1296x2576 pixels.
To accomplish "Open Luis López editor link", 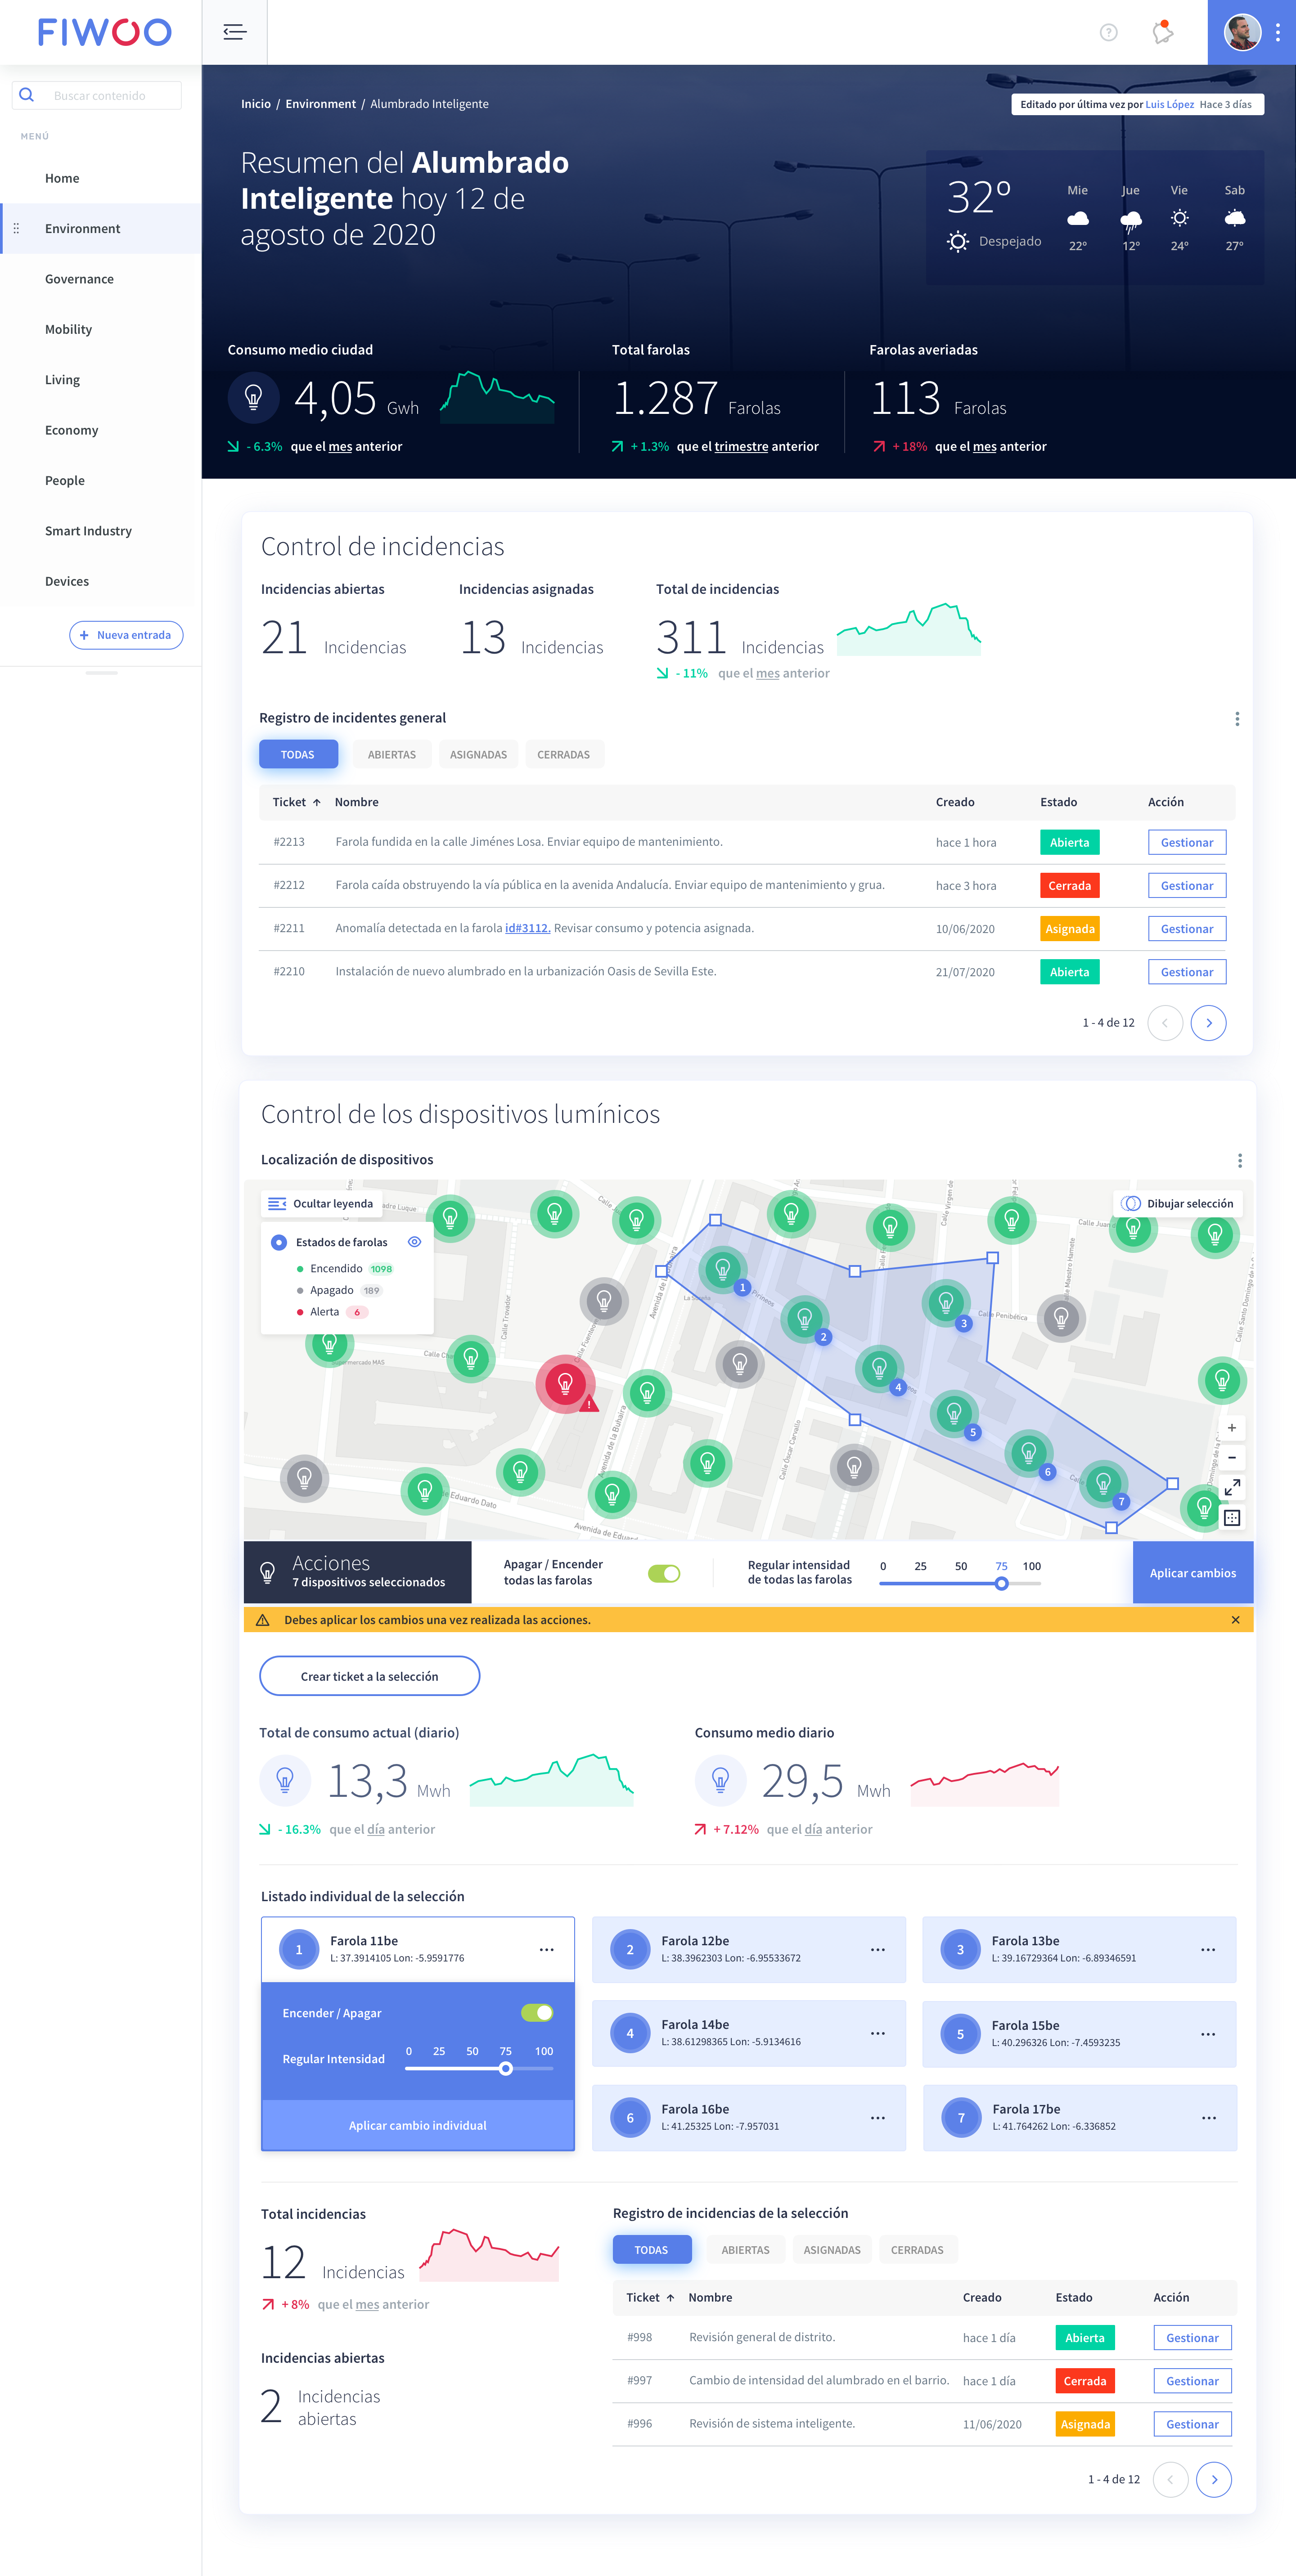I will click(1169, 104).
